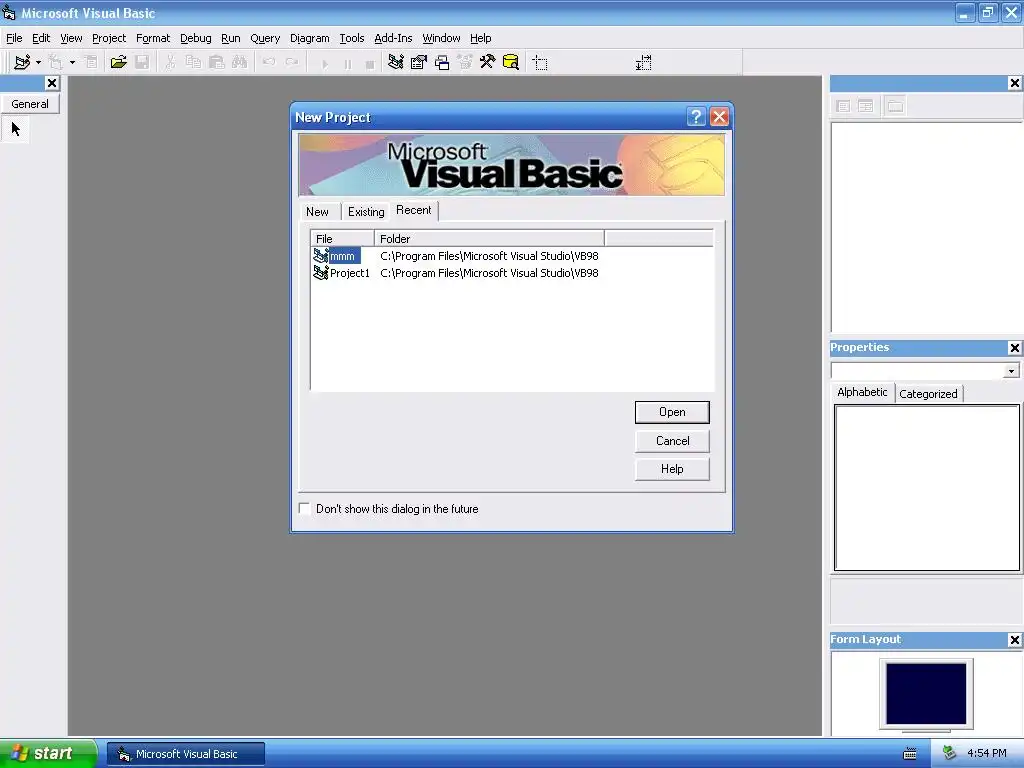The width and height of the screenshot is (1024, 768).
Task: Click the Menu Editor toolbar icon
Action: 91,62
